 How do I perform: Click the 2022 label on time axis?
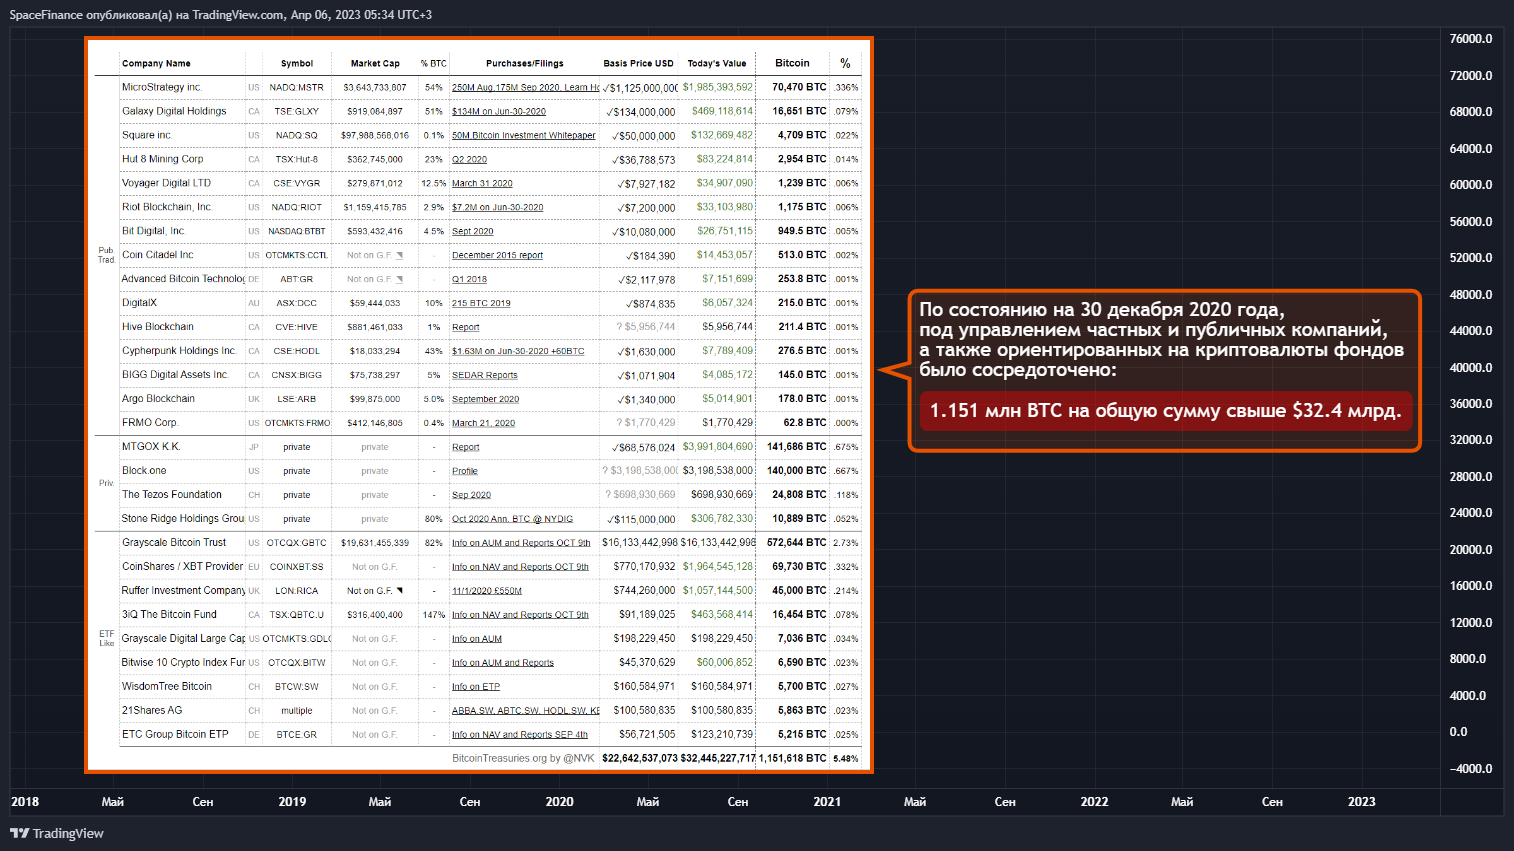click(x=1094, y=802)
